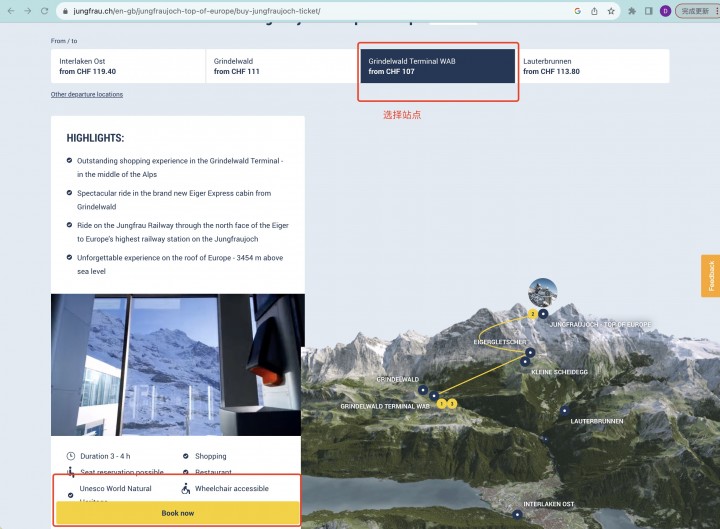Open the orange Feedback side tab
This screenshot has height=529, width=720.
(711, 276)
